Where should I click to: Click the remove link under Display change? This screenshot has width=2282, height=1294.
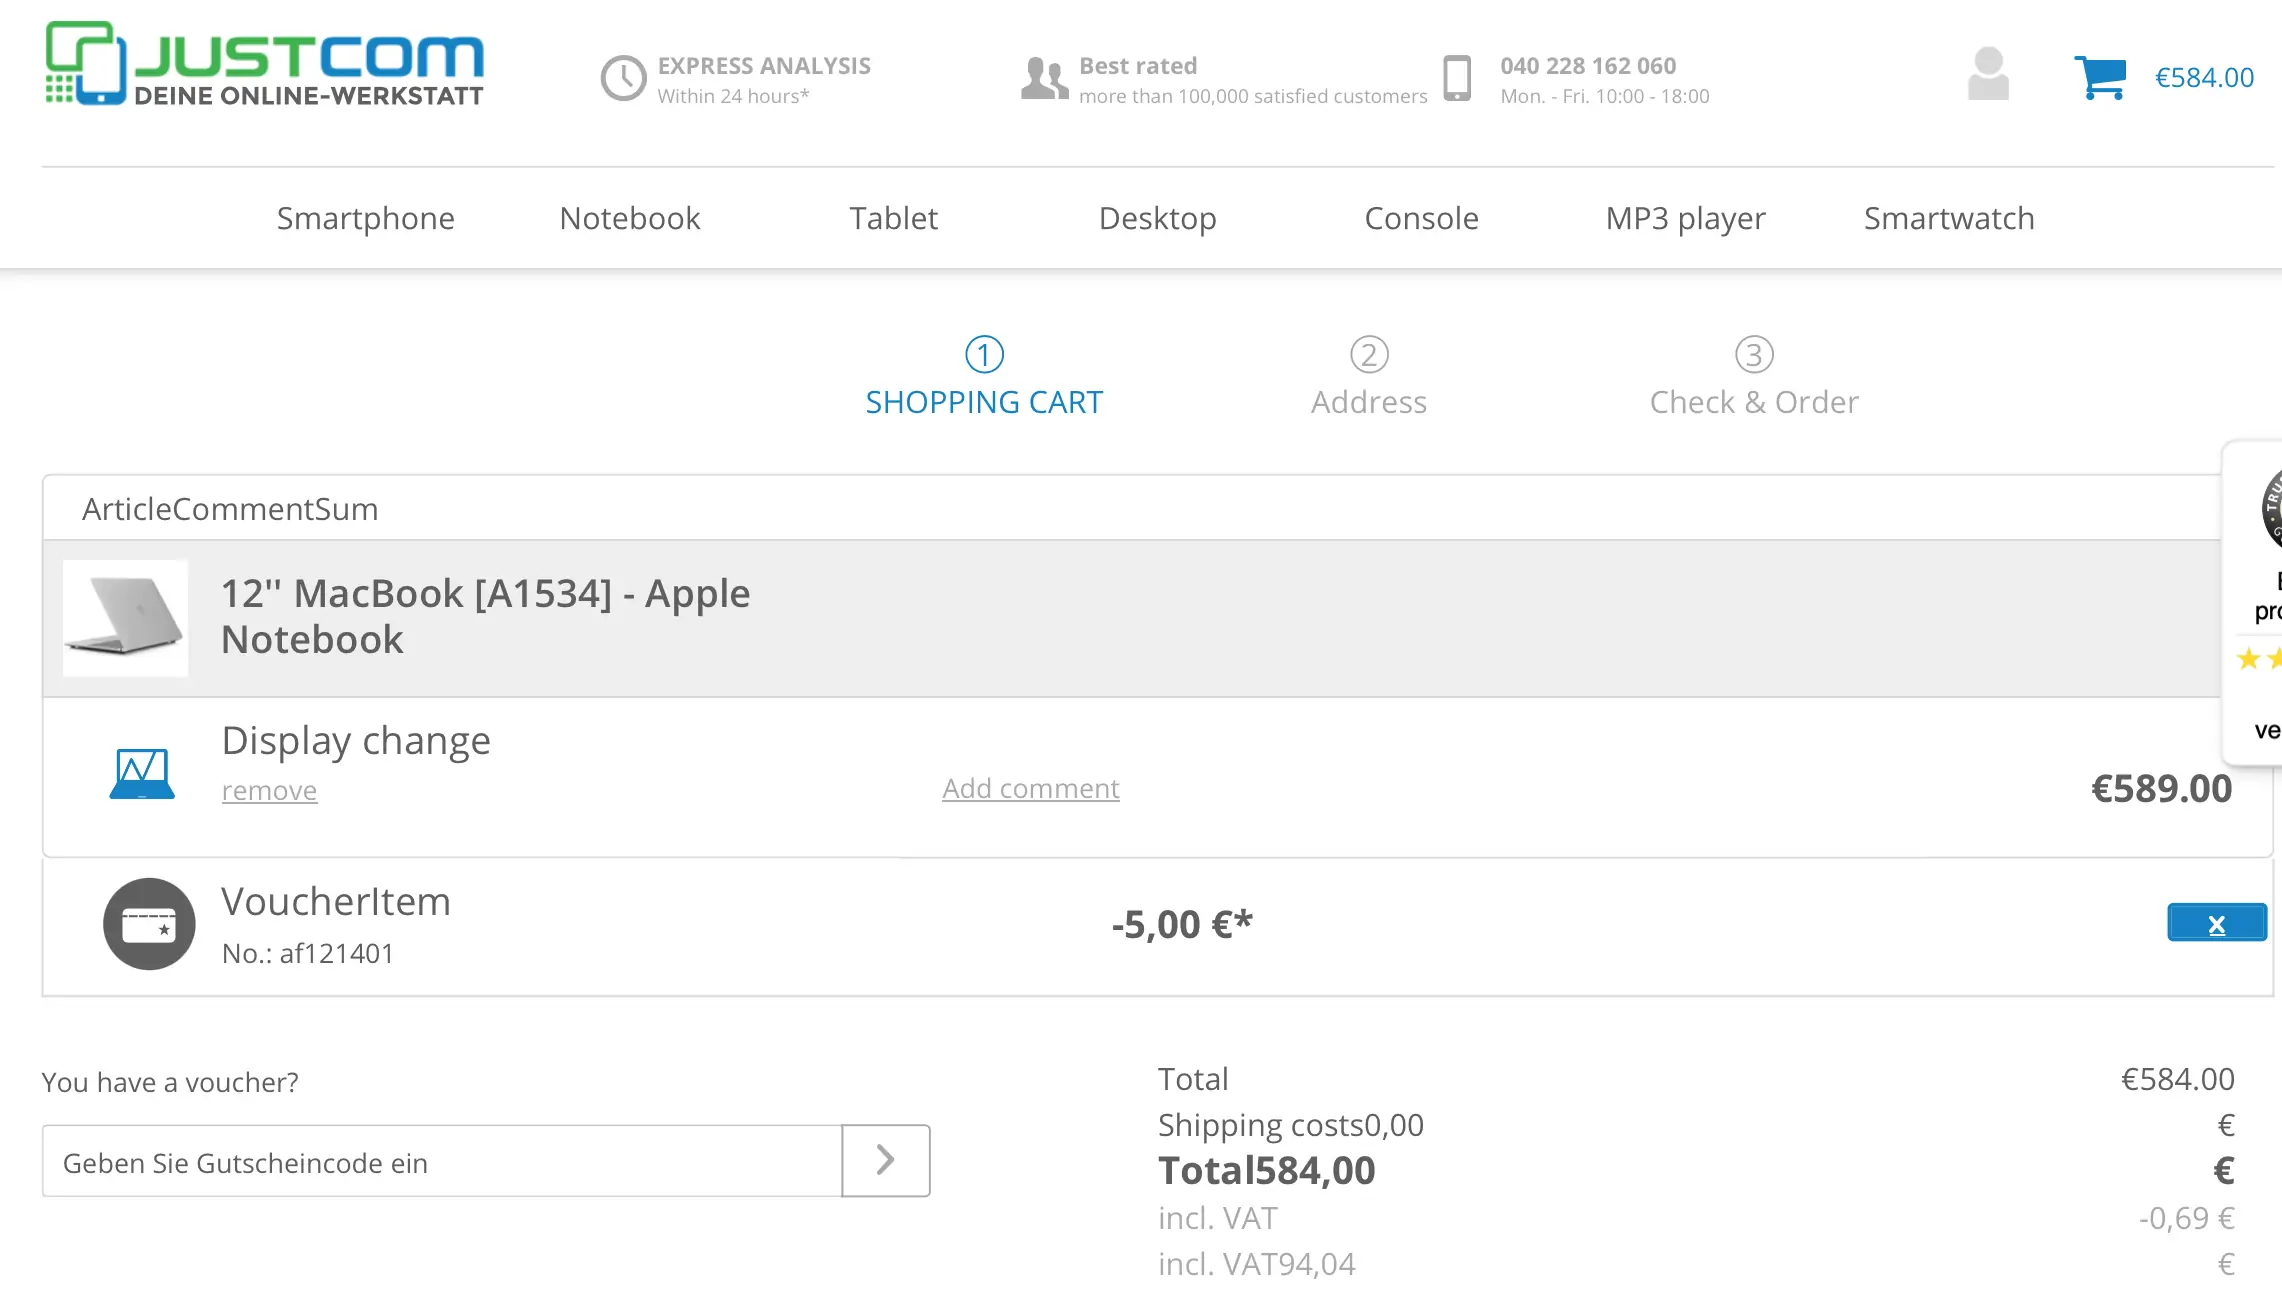[x=269, y=790]
